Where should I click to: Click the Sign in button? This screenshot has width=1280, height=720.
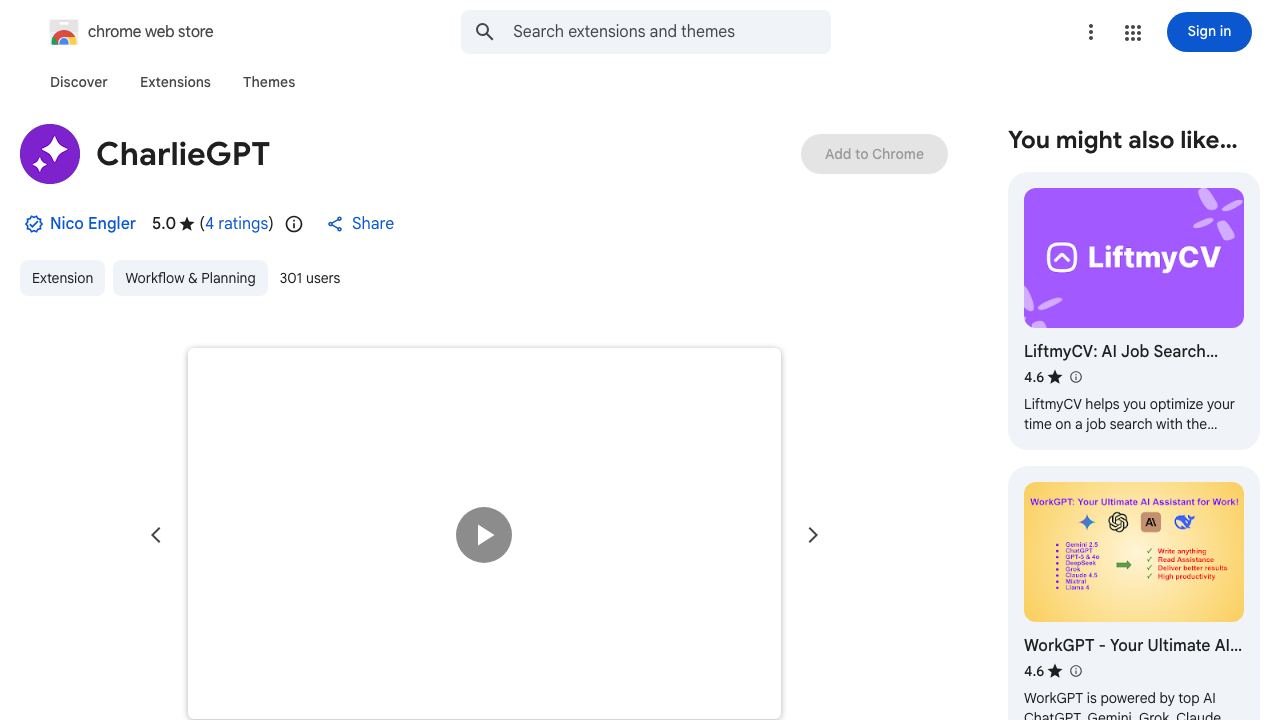1209,32
